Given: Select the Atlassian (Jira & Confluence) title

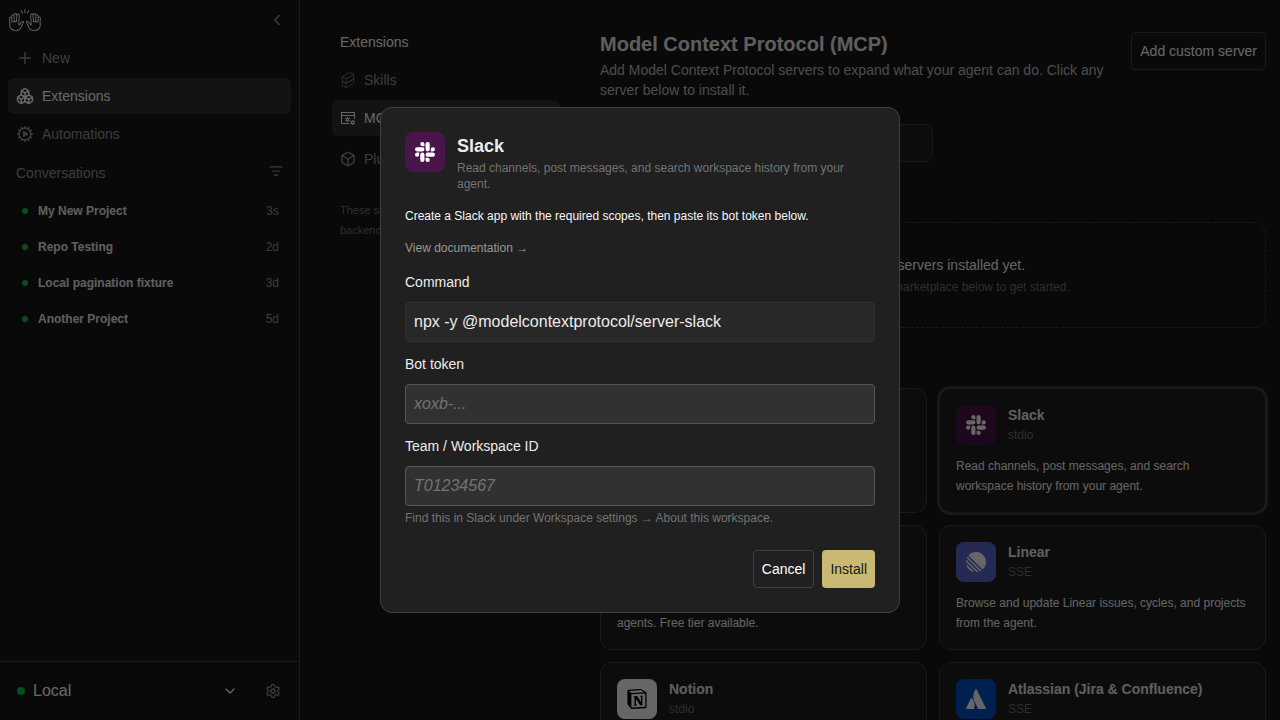Looking at the screenshot, I should pyautogui.click(x=1105, y=689).
